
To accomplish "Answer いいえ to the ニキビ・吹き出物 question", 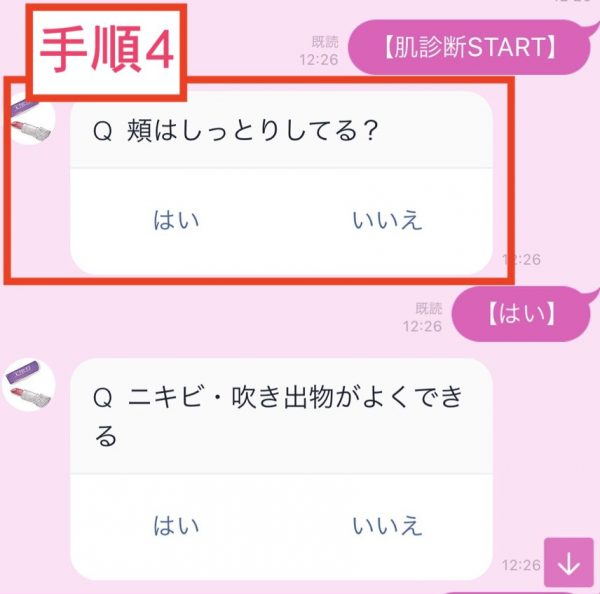I will 387,525.
